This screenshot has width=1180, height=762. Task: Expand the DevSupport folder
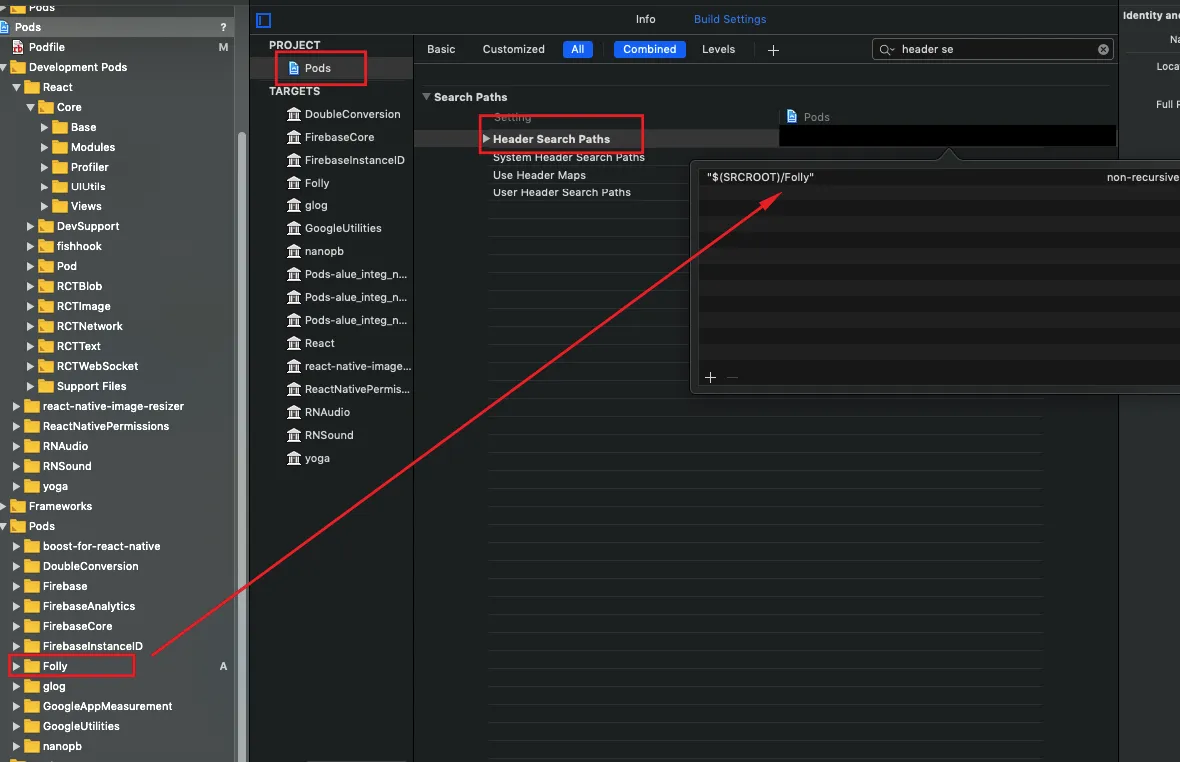(x=30, y=226)
